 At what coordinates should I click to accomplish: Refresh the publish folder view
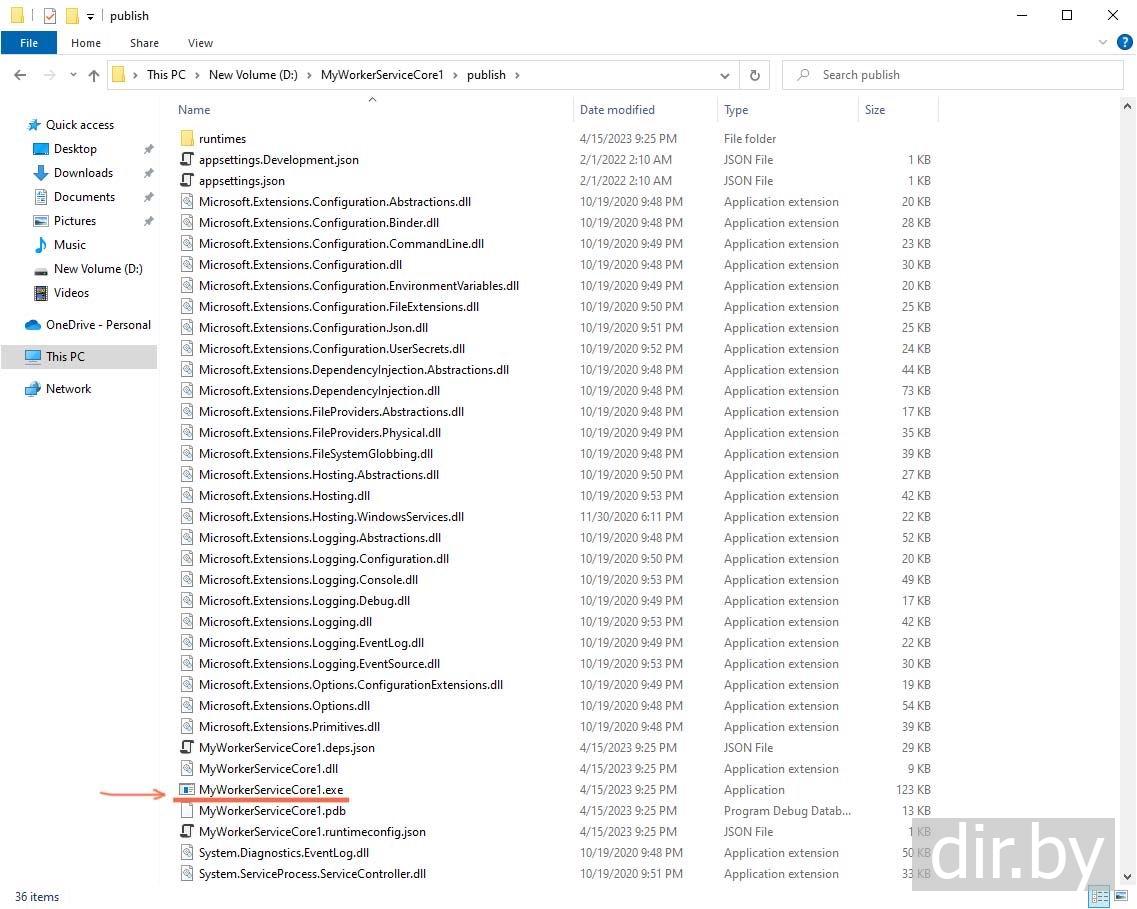coord(755,75)
